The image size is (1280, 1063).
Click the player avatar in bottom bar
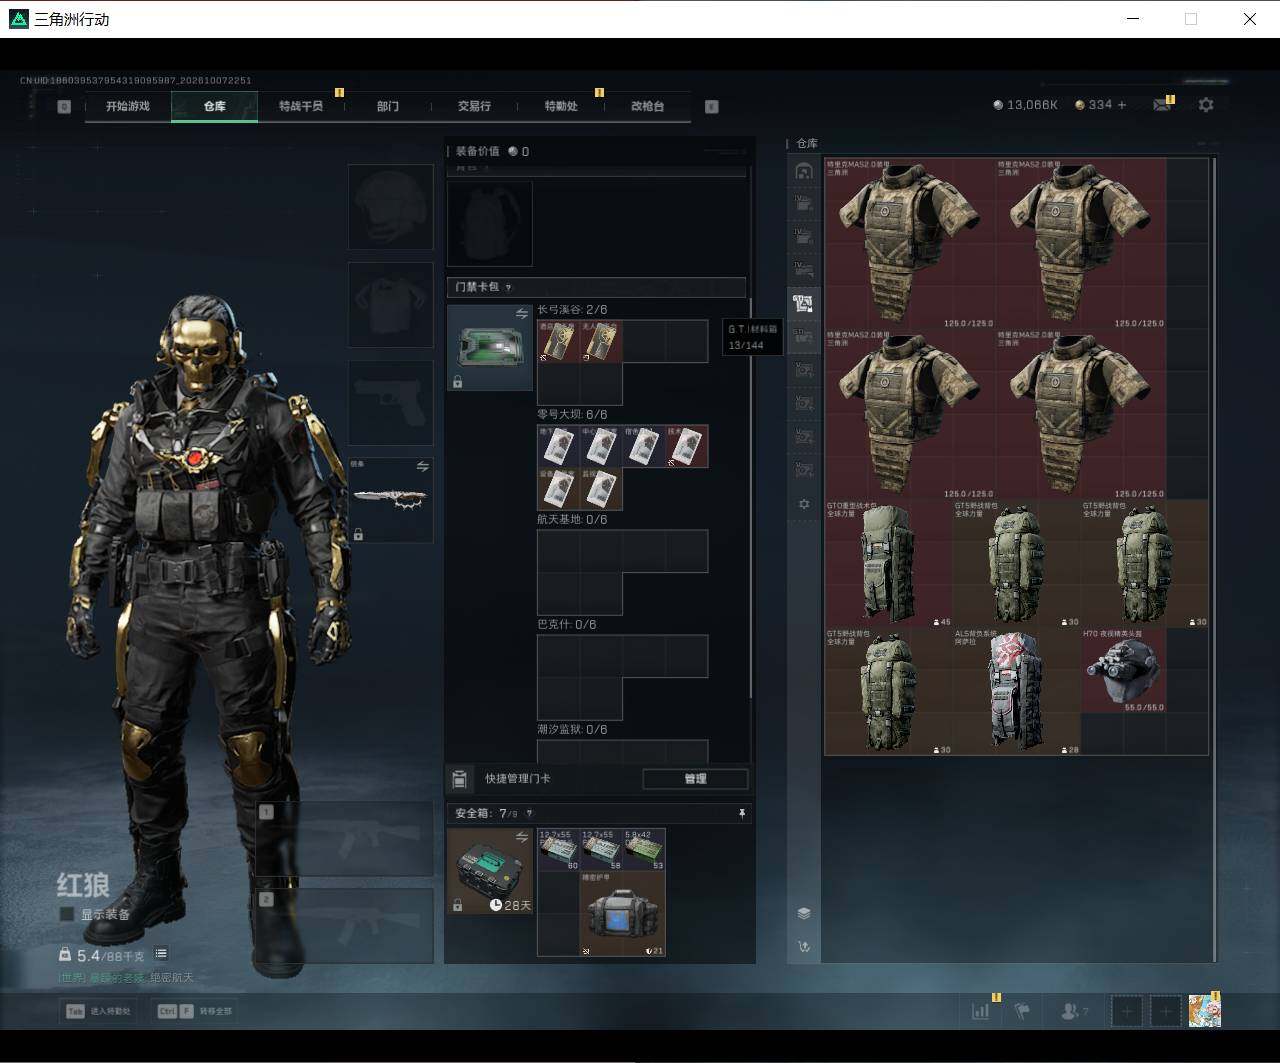[1205, 1011]
